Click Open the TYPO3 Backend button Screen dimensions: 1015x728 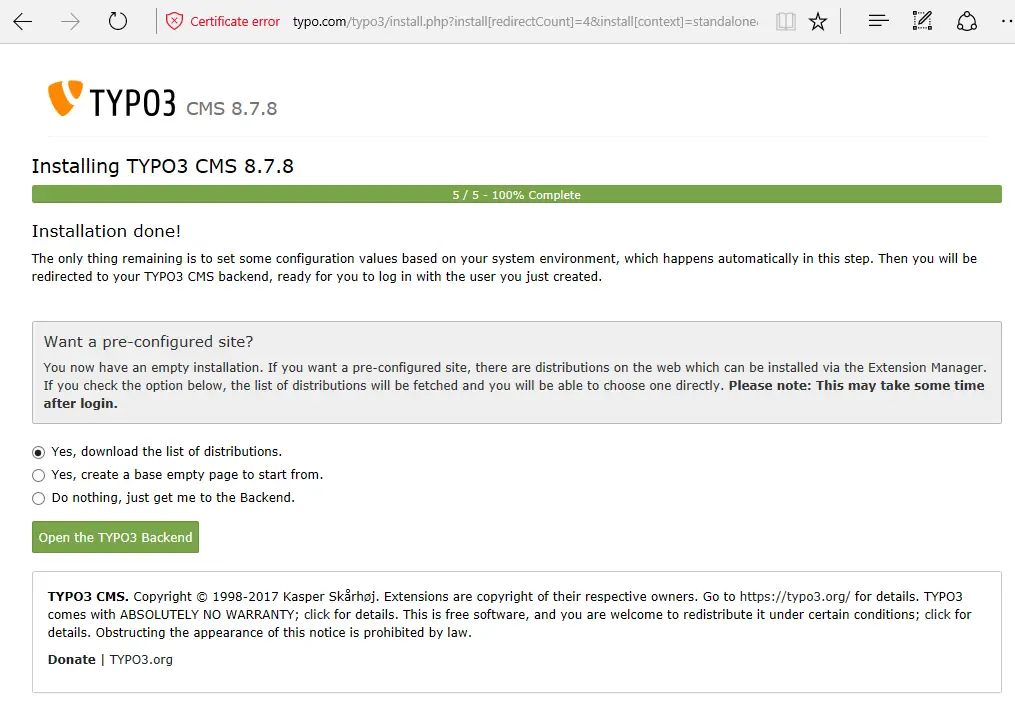tap(115, 537)
